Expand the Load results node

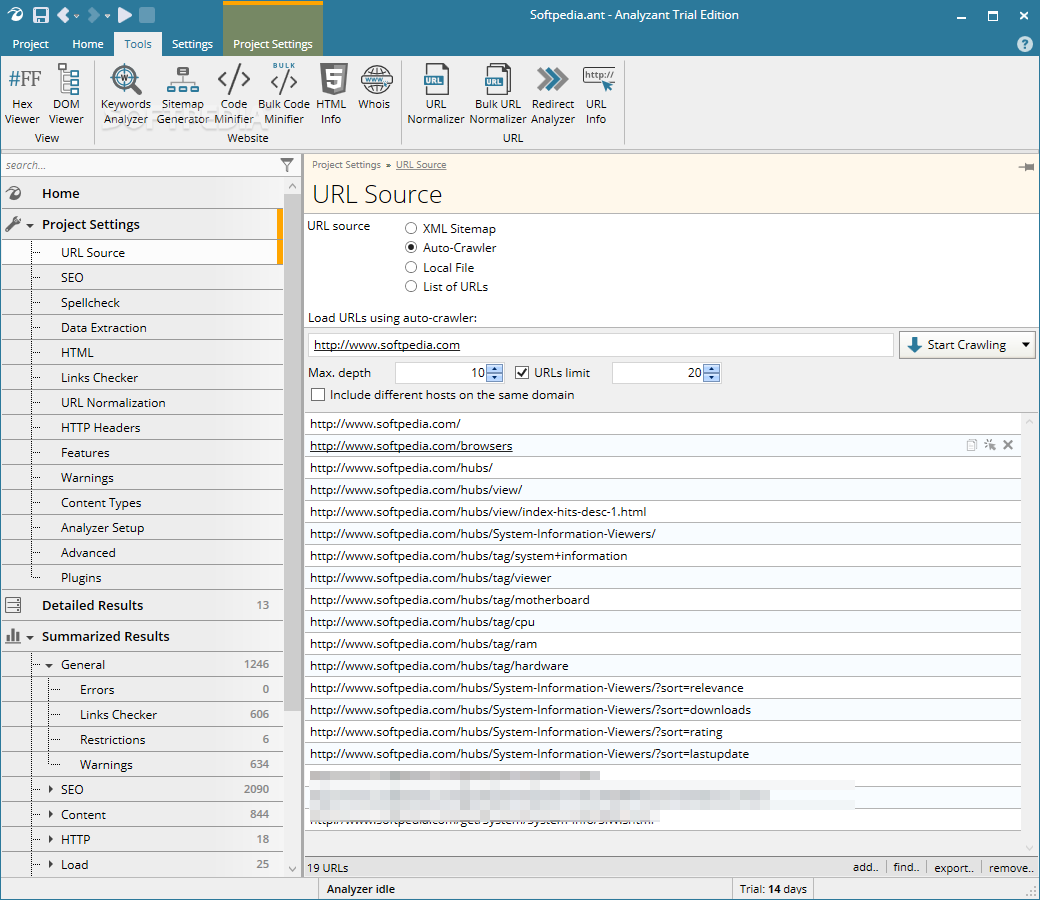click(50, 864)
